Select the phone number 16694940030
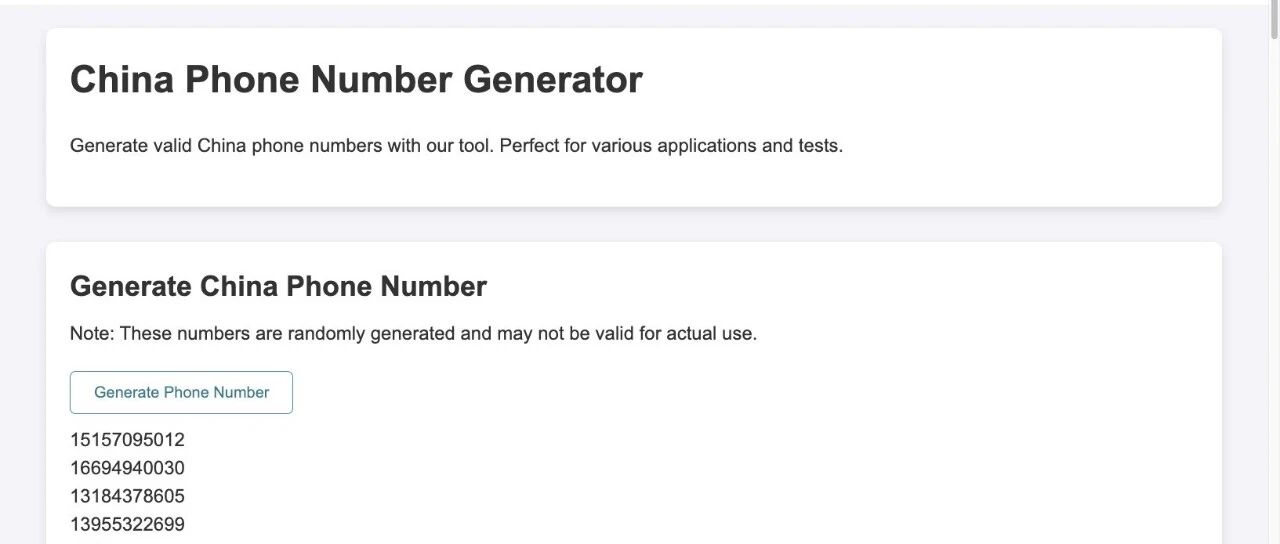The width and height of the screenshot is (1280, 544). click(x=127, y=468)
